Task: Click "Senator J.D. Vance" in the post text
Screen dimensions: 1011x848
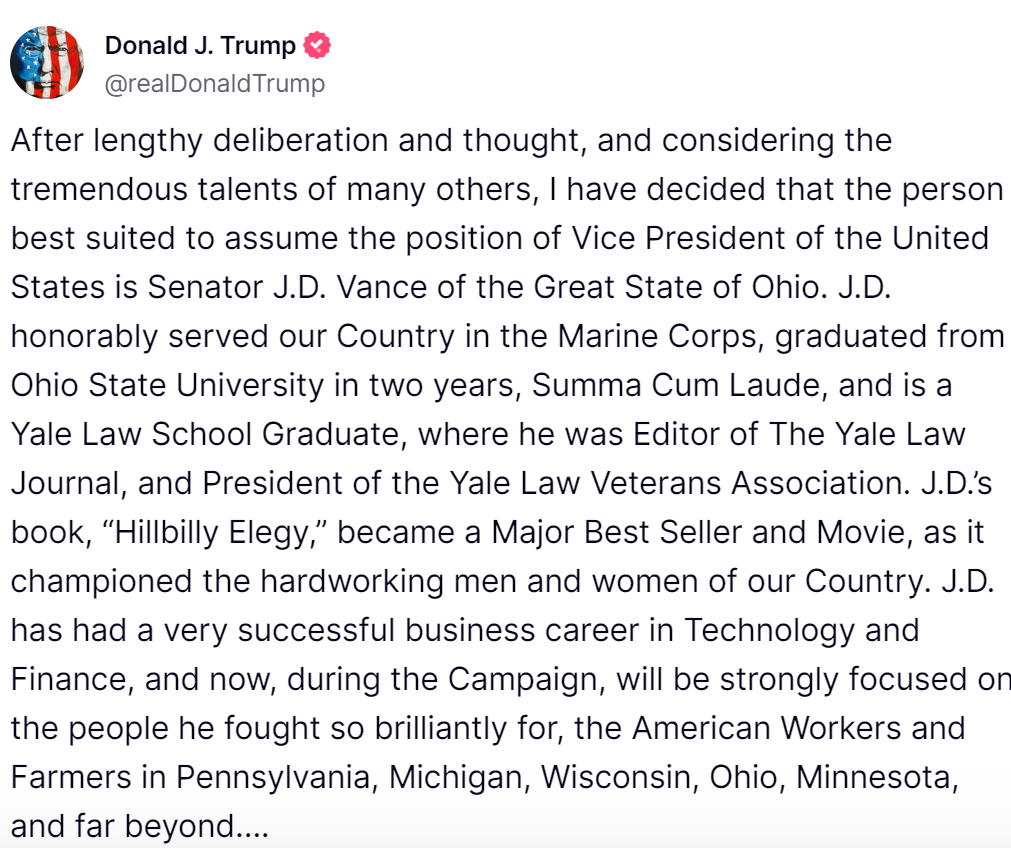Action: pos(287,287)
